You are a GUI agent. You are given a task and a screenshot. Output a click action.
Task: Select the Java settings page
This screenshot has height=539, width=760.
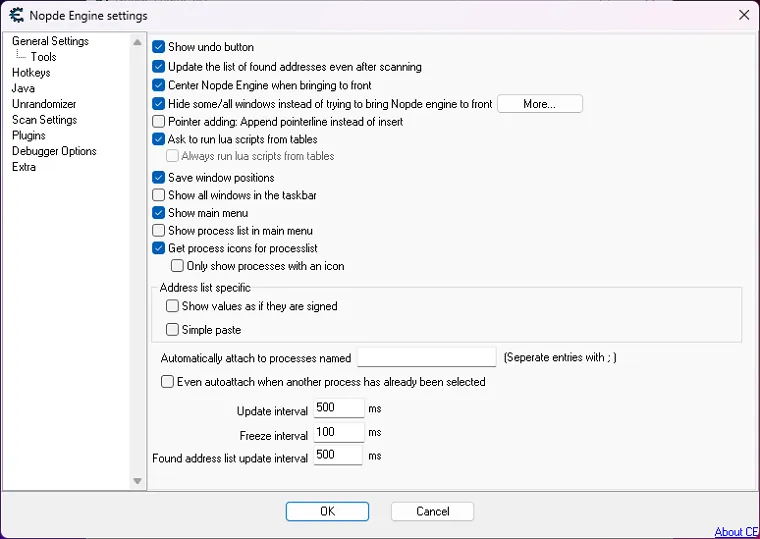23,88
